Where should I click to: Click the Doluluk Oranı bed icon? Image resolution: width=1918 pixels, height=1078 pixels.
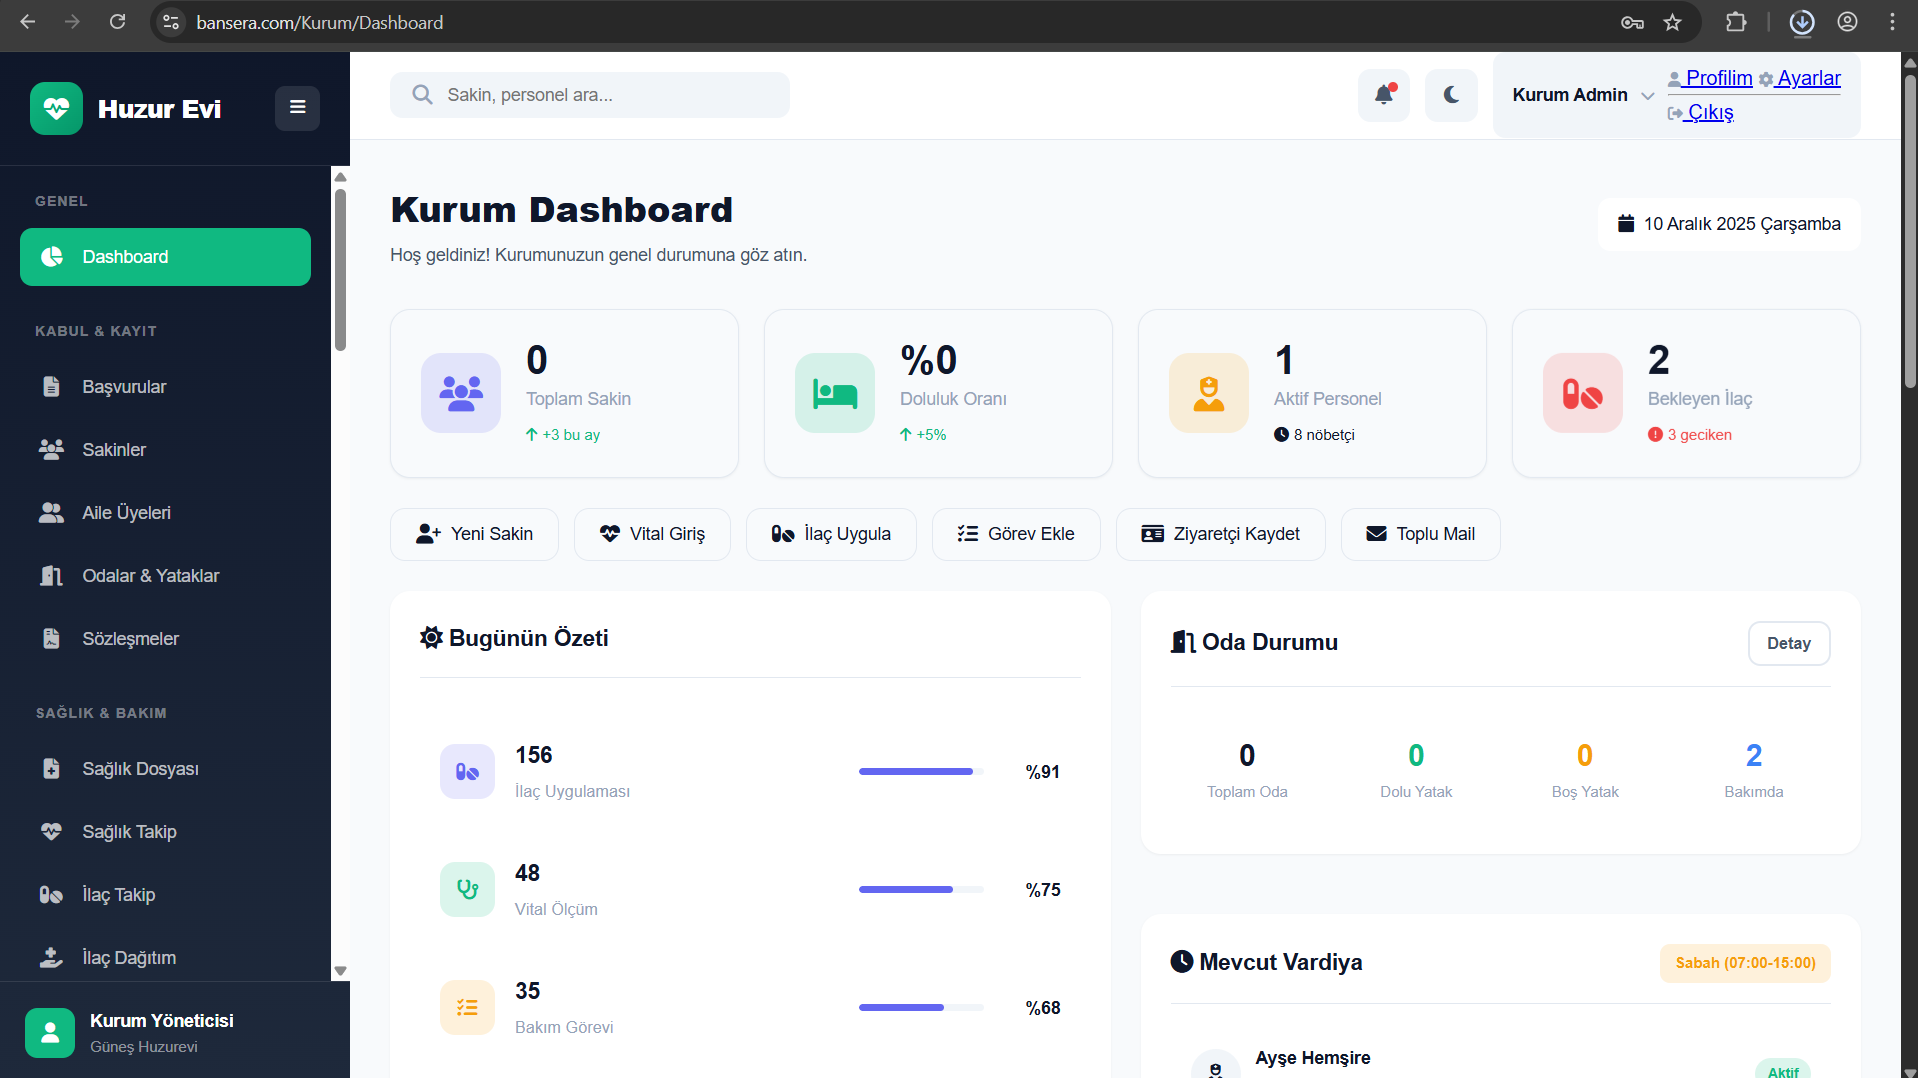pos(834,393)
